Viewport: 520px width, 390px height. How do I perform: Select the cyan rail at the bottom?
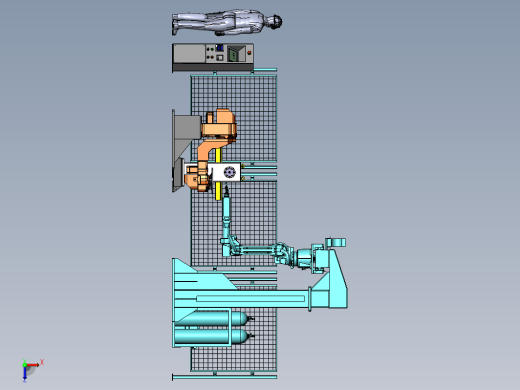(x=224, y=377)
